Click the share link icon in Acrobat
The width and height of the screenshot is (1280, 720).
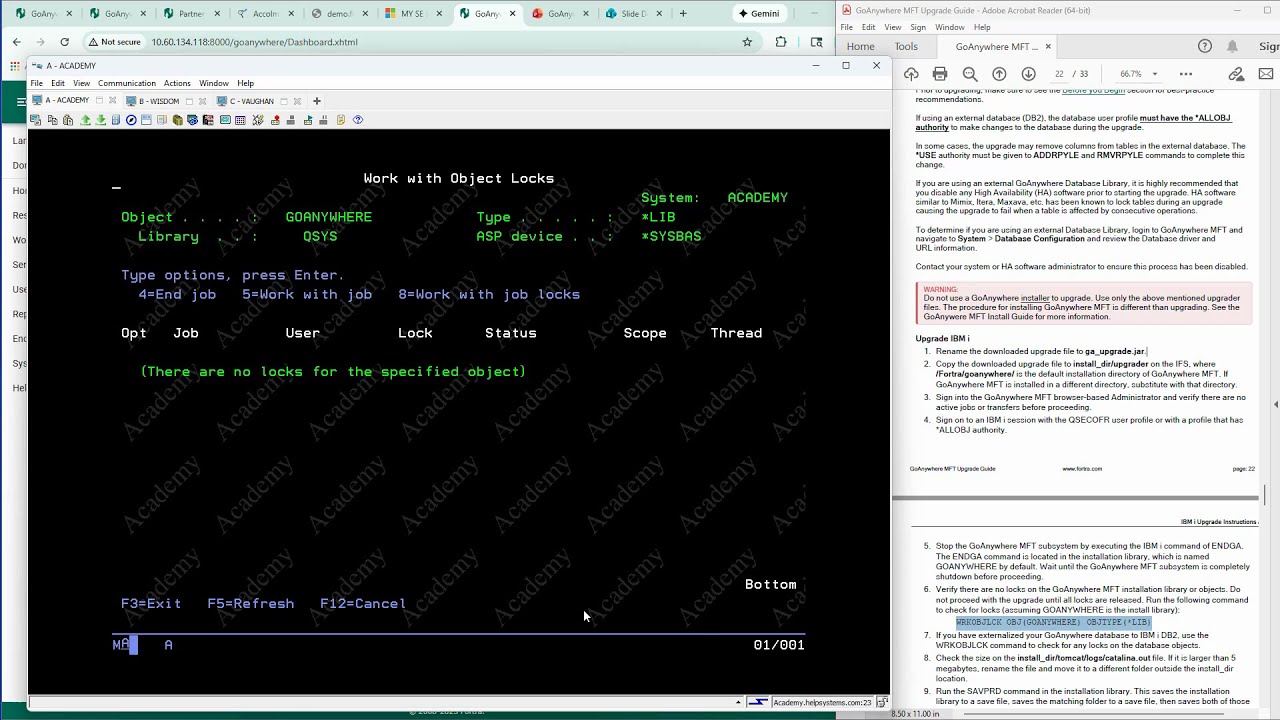click(x=1237, y=74)
